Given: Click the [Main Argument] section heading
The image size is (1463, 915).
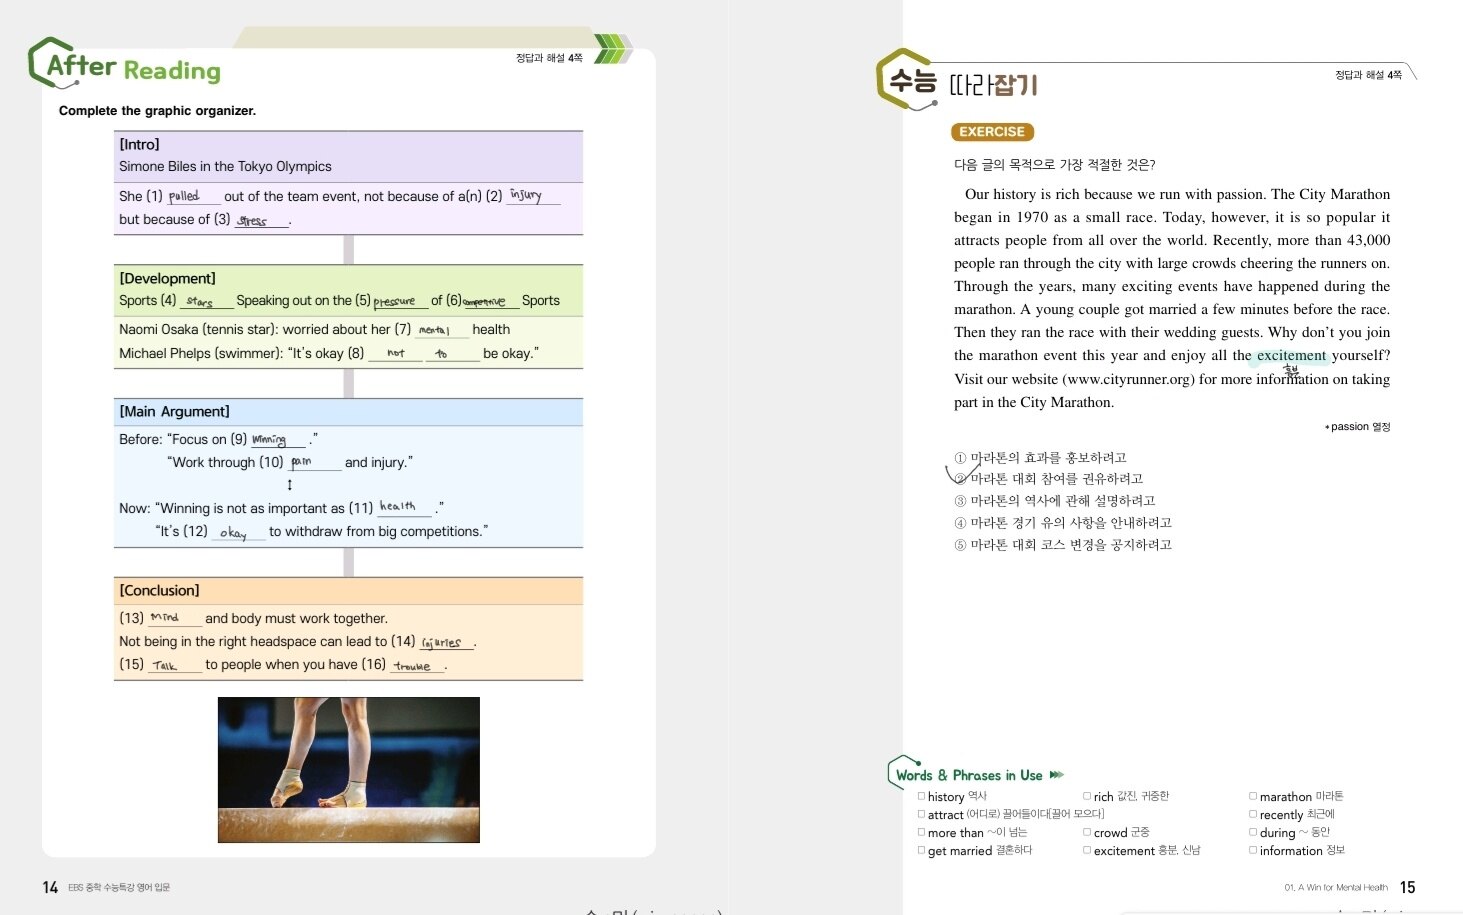Looking at the screenshot, I should click(x=174, y=411).
